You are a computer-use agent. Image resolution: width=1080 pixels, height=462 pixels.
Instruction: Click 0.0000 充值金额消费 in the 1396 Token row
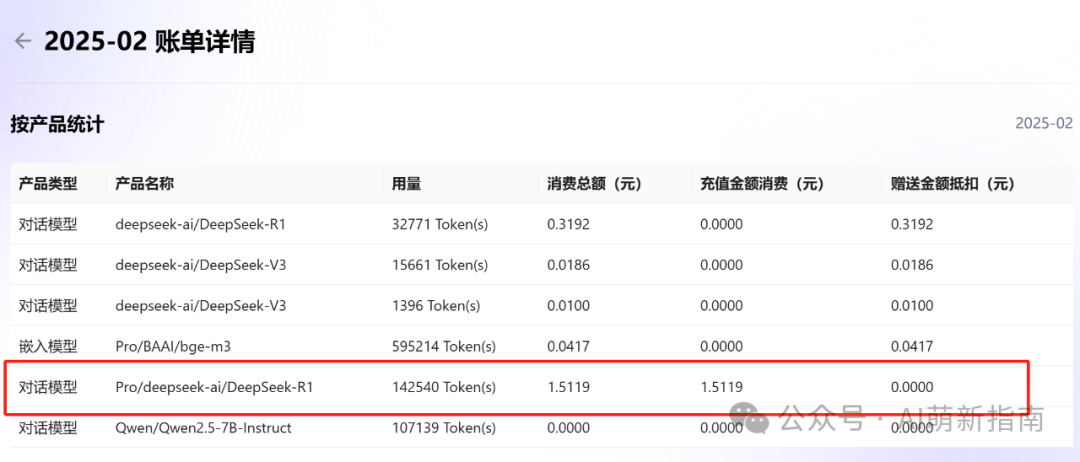click(x=721, y=306)
